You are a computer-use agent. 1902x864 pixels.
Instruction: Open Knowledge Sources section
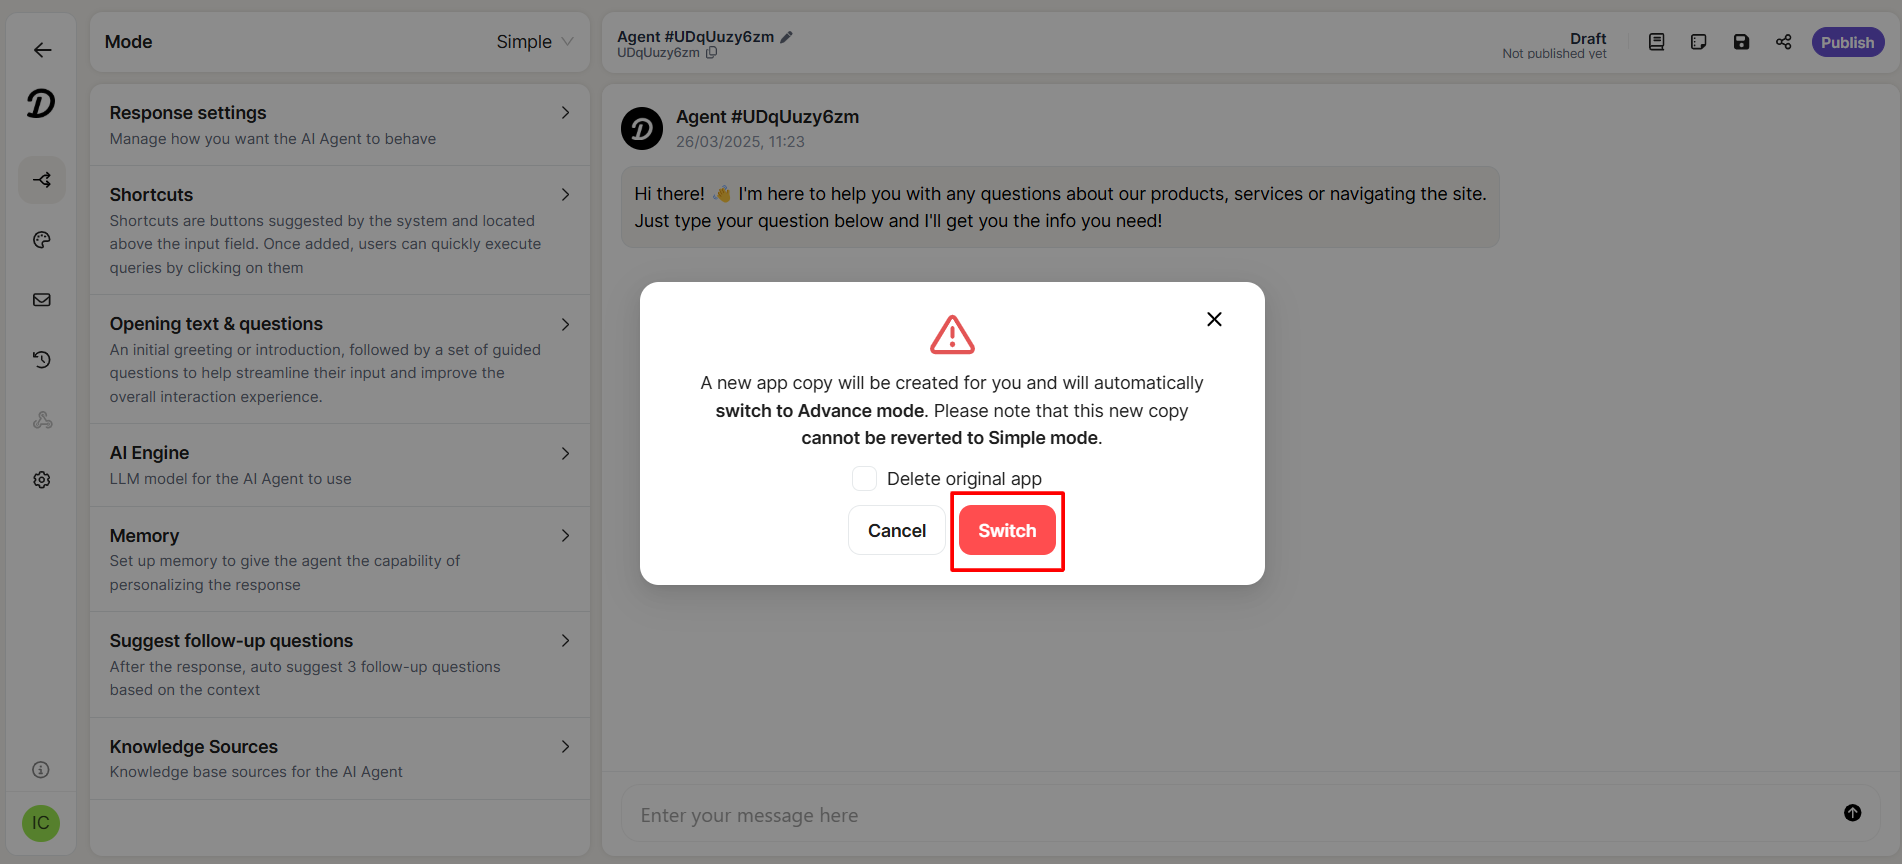(339, 758)
